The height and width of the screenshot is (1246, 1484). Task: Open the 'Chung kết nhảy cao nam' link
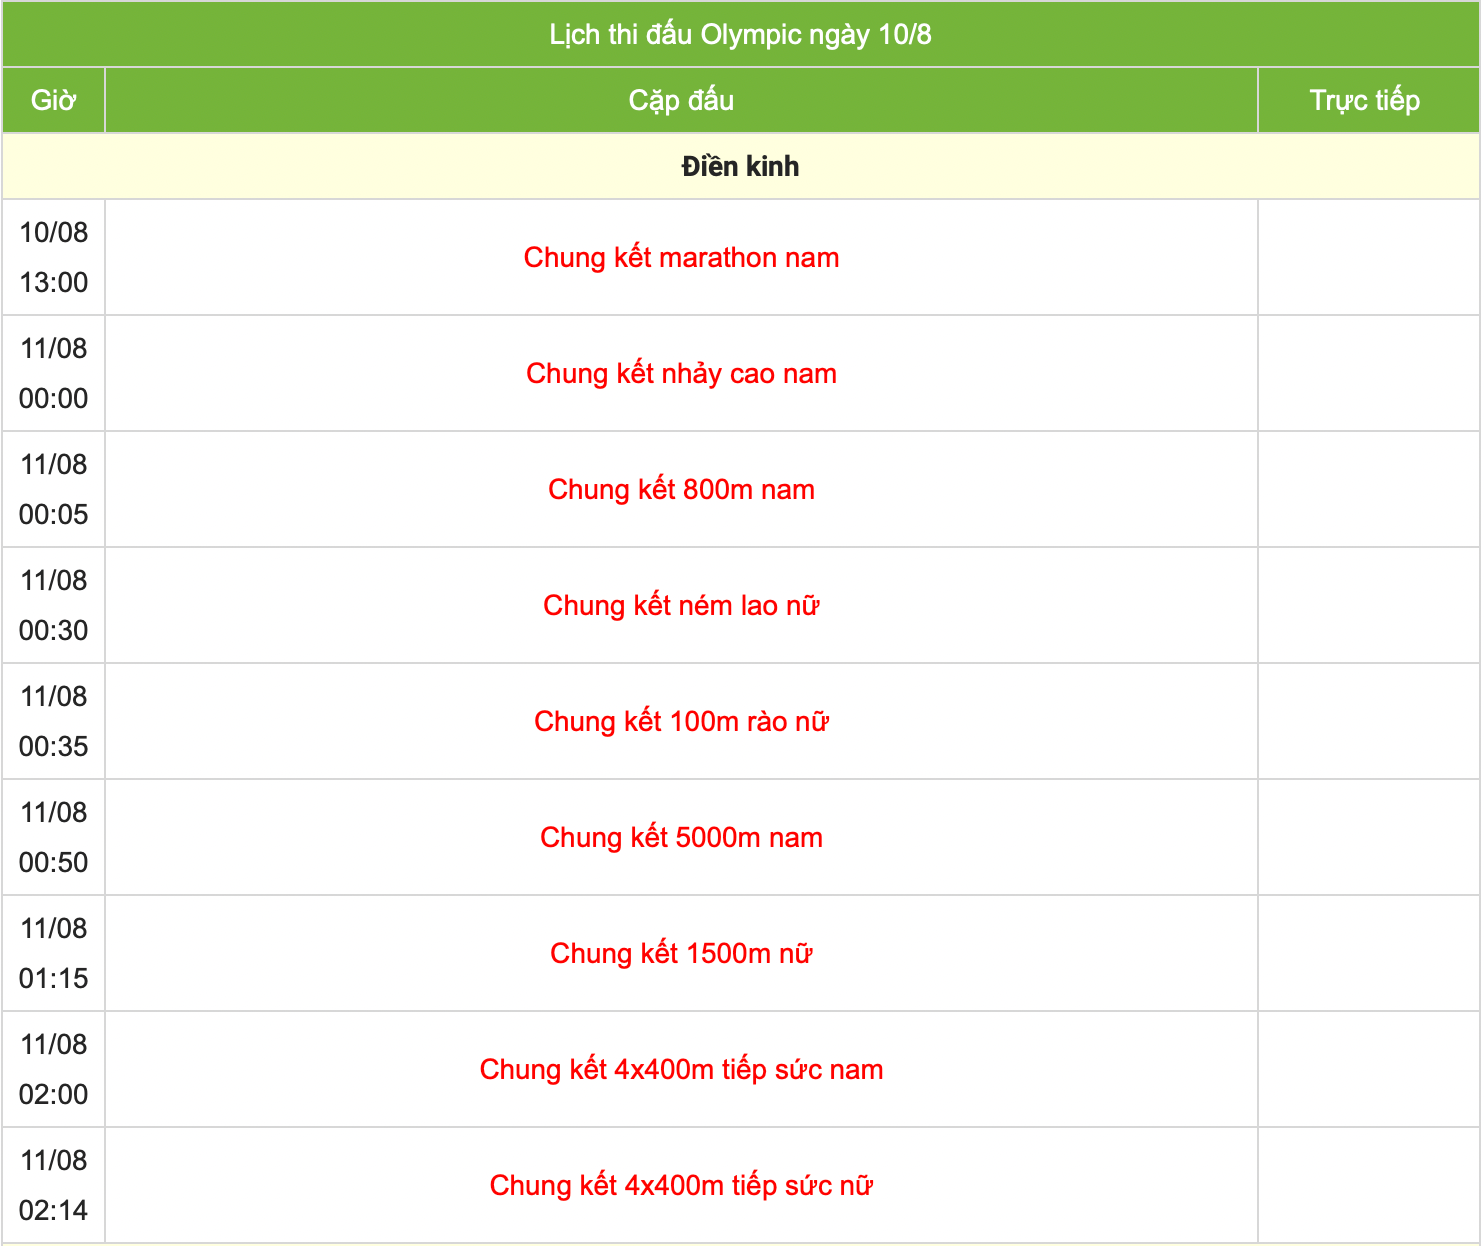coord(681,374)
